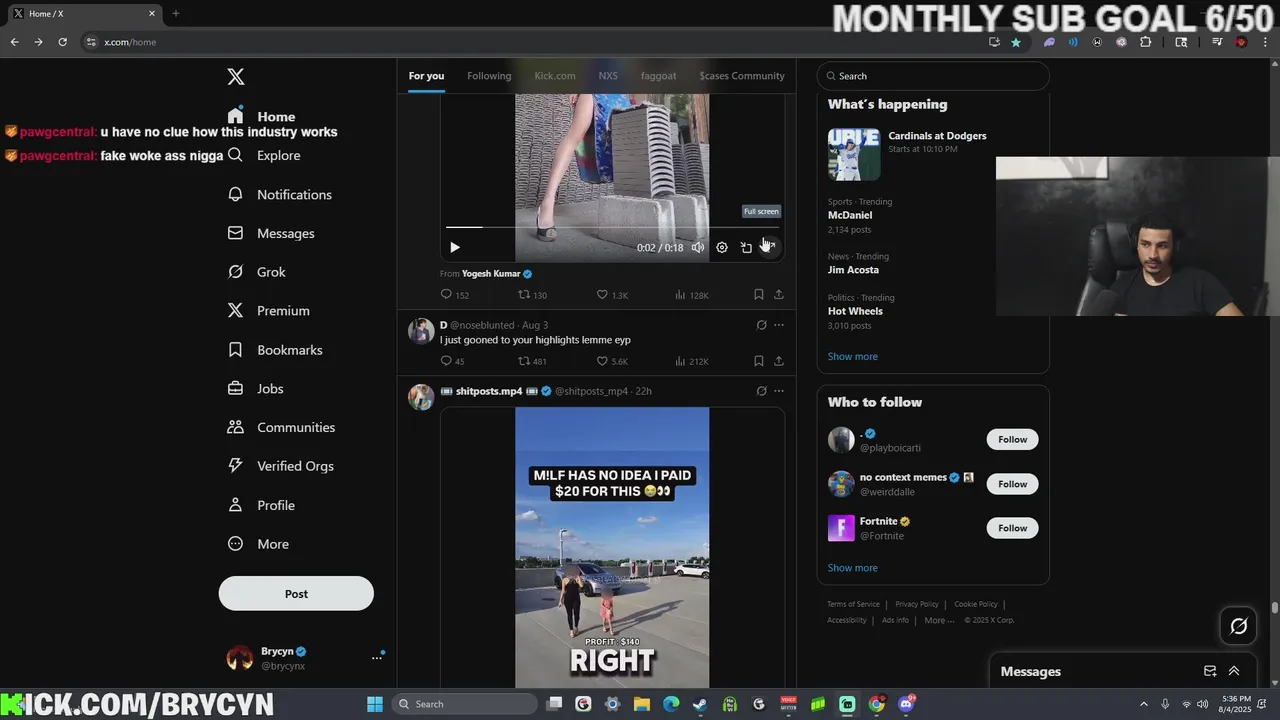The width and height of the screenshot is (1280, 720).
Task: Open Messages in the left sidebar
Action: tap(271, 233)
